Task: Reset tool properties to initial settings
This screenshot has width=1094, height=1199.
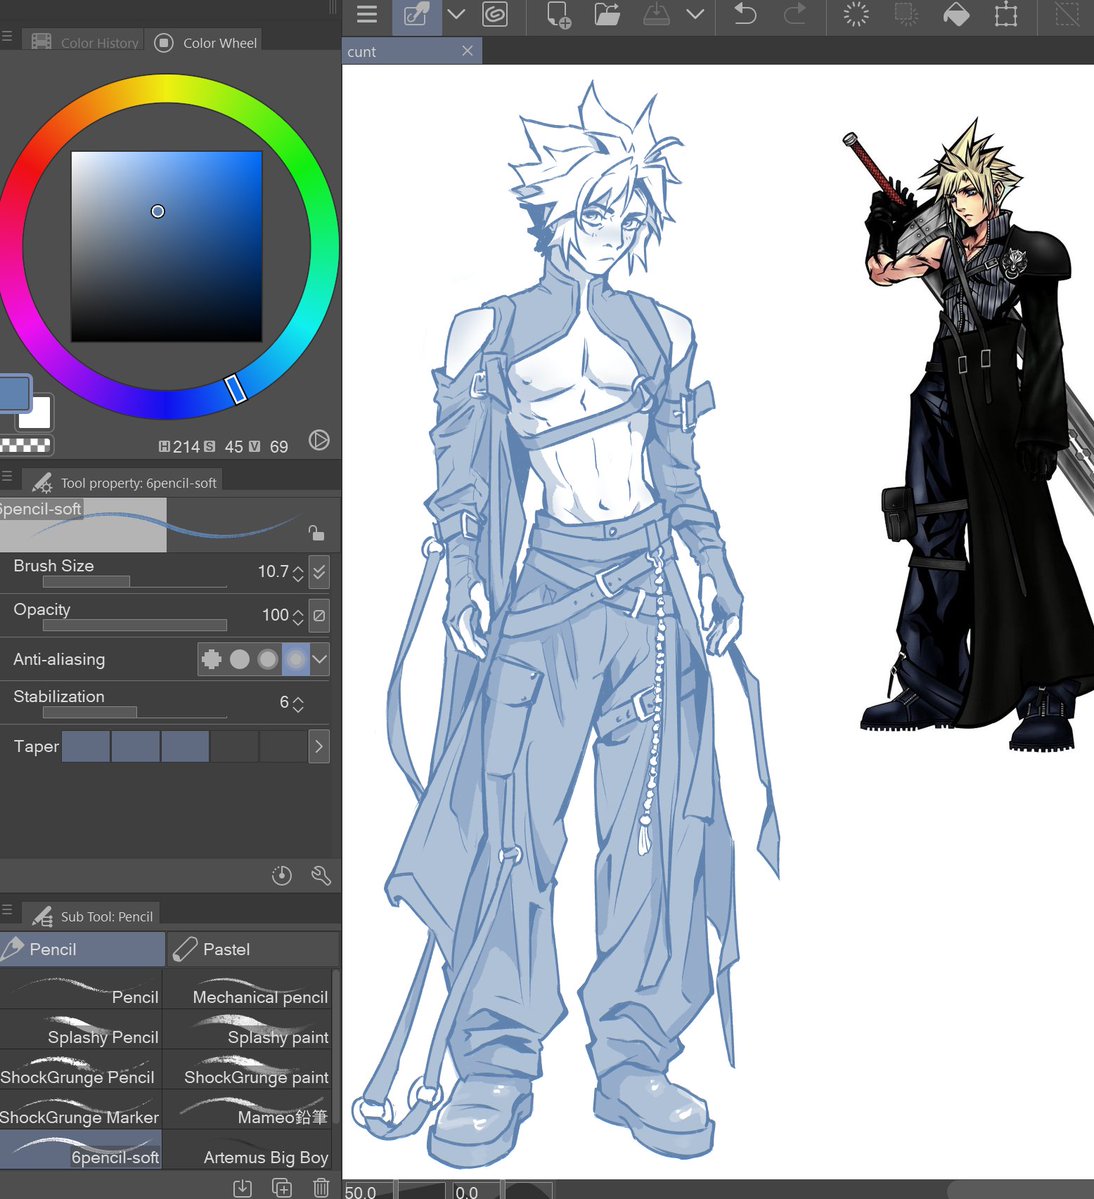Action: click(x=281, y=876)
